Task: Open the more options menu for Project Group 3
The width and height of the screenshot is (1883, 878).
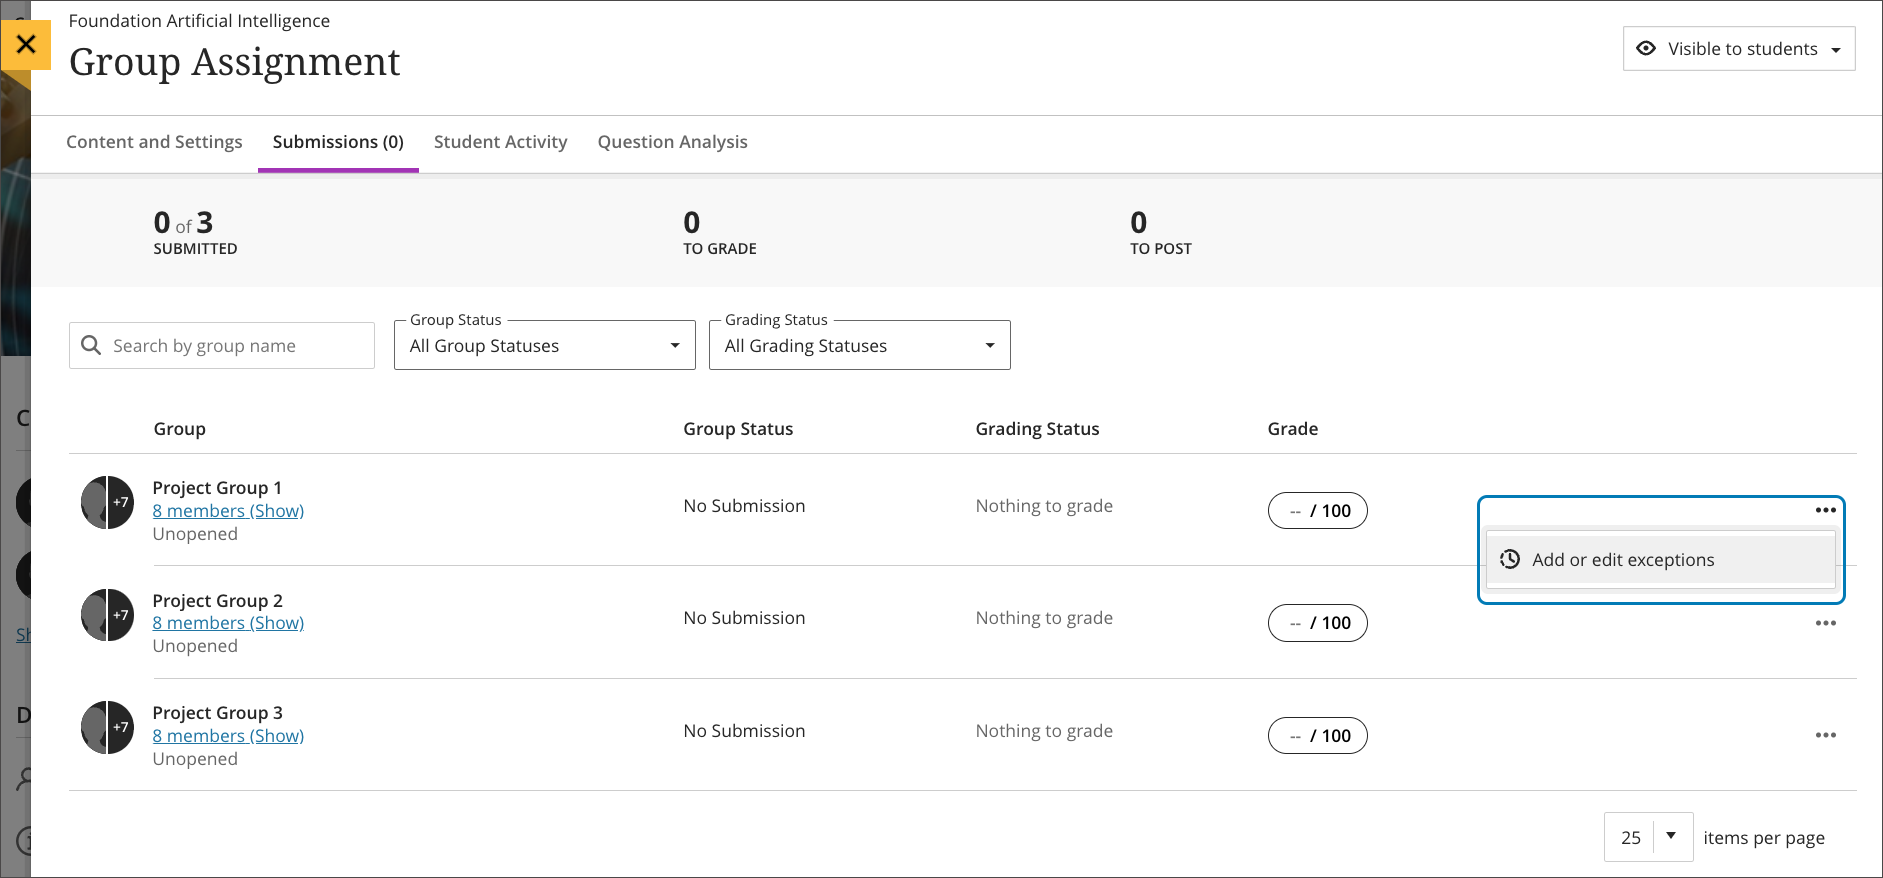Action: [x=1825, y=735]
